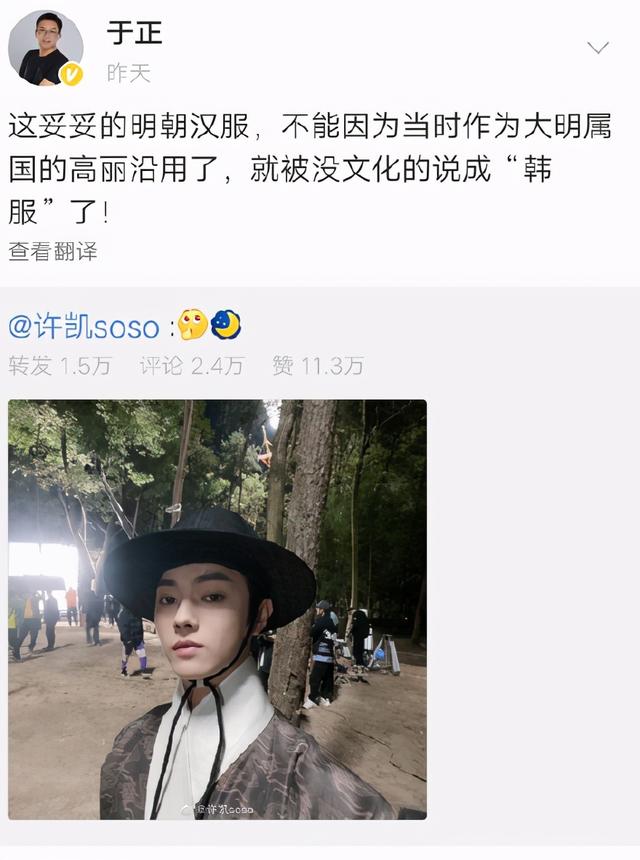Image resolution: width=640 pixels, height=860 pixels.
Task: View the 赞 11.3万 likes
Action: tap(318, 366)
